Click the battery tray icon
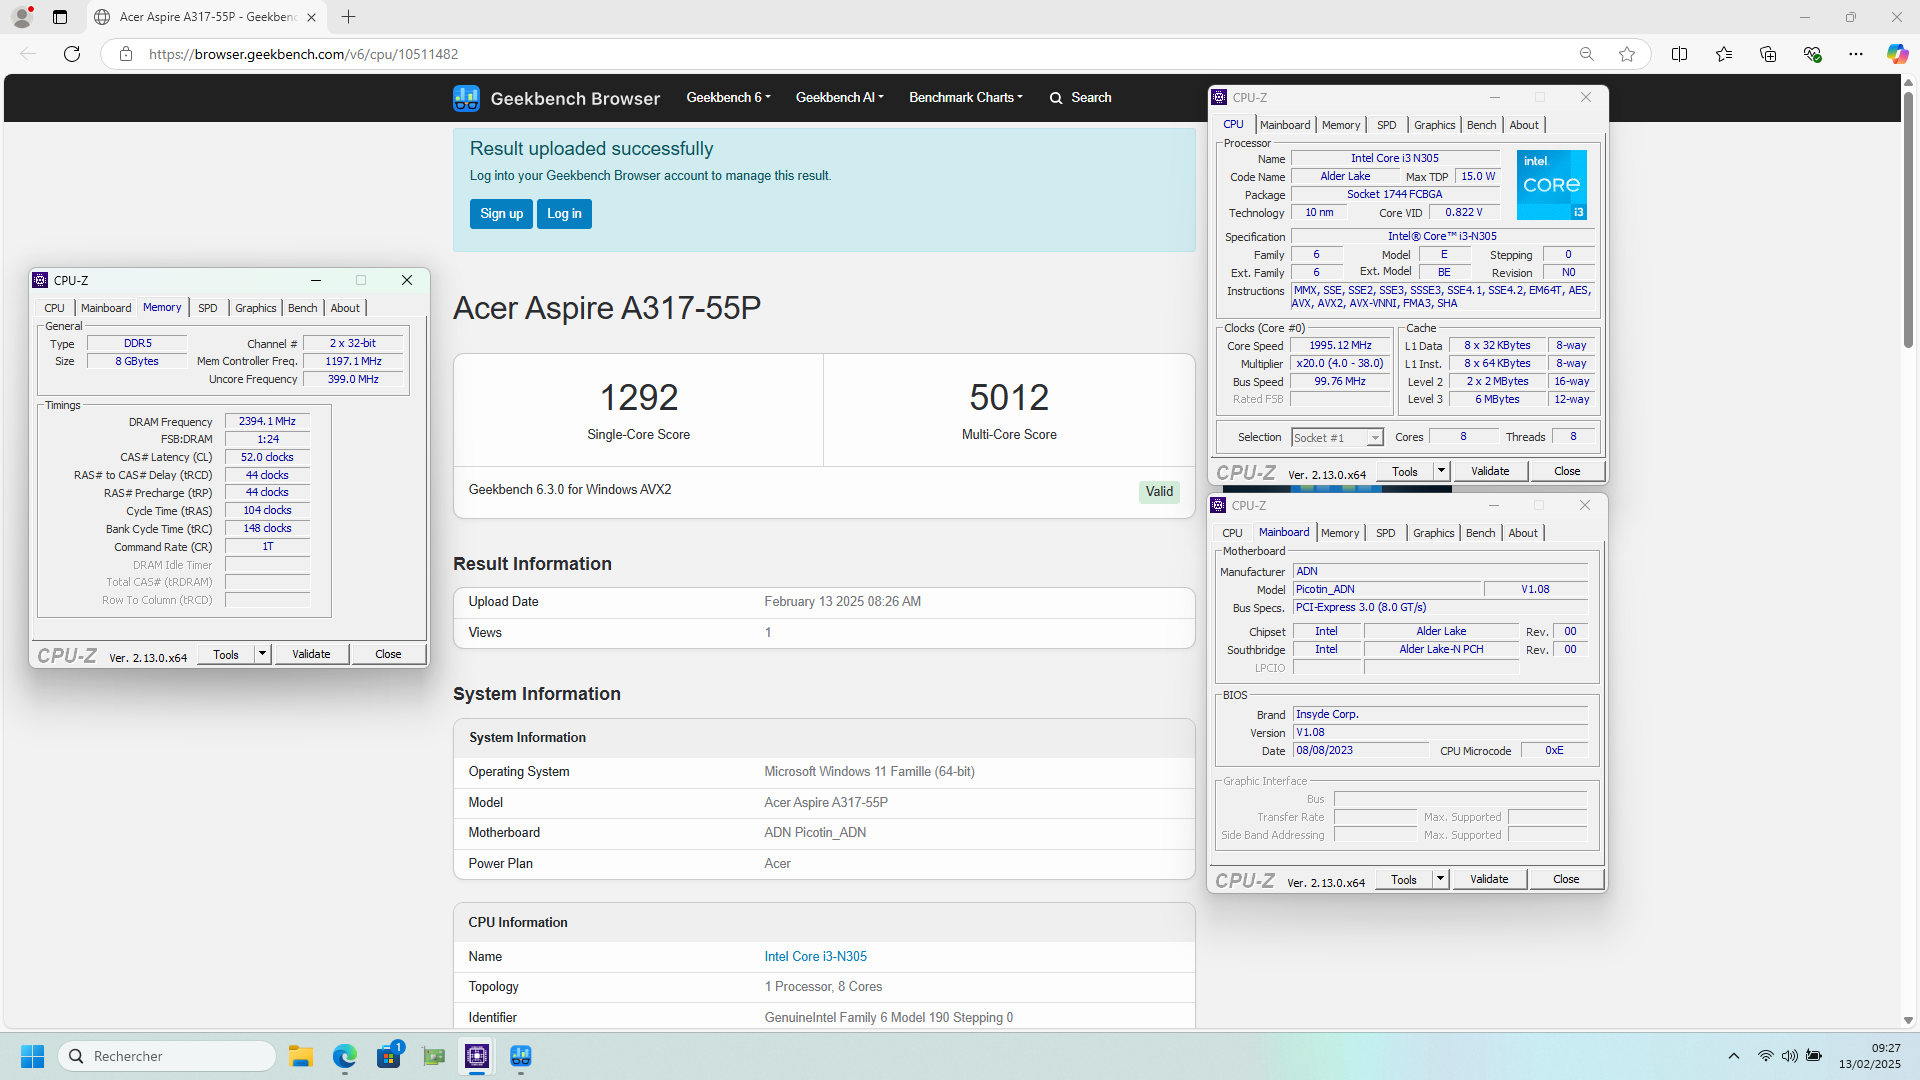 click(x=1813, y=1056)
